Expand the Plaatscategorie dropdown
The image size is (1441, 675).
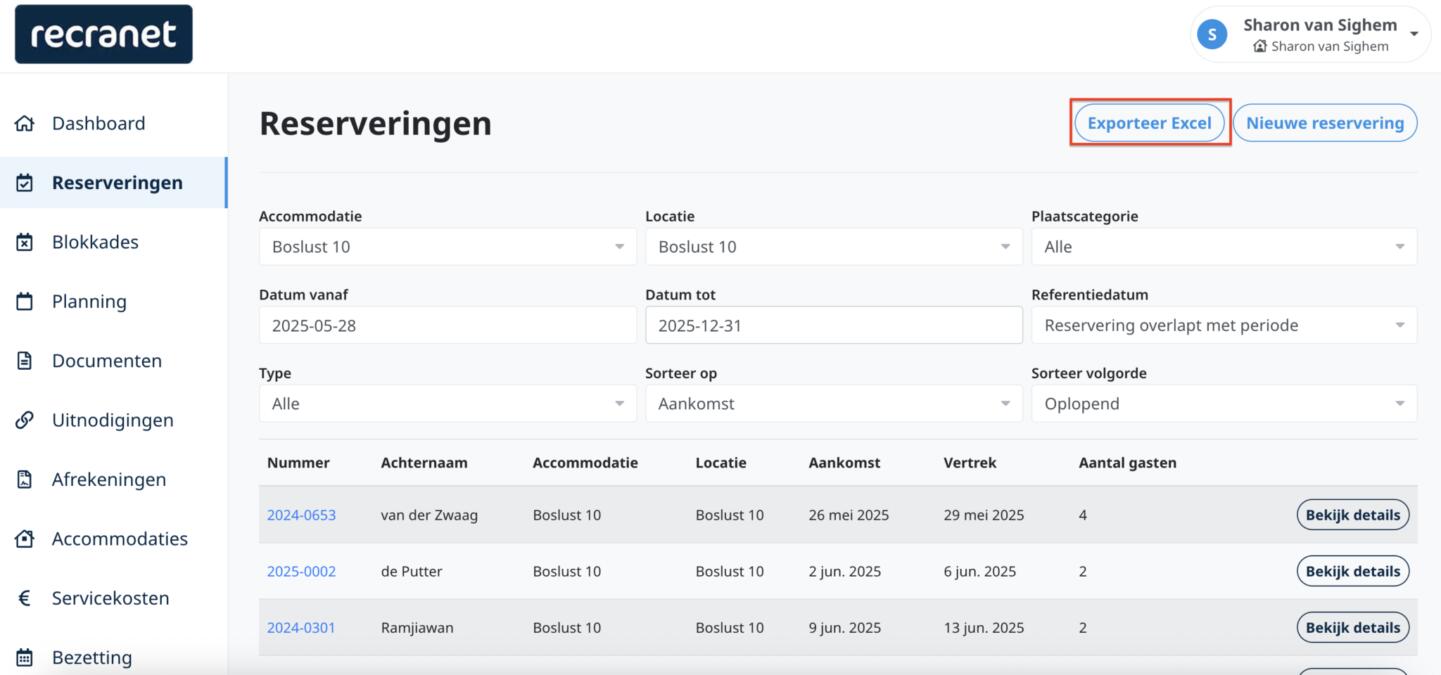(x=1223, y=247)
